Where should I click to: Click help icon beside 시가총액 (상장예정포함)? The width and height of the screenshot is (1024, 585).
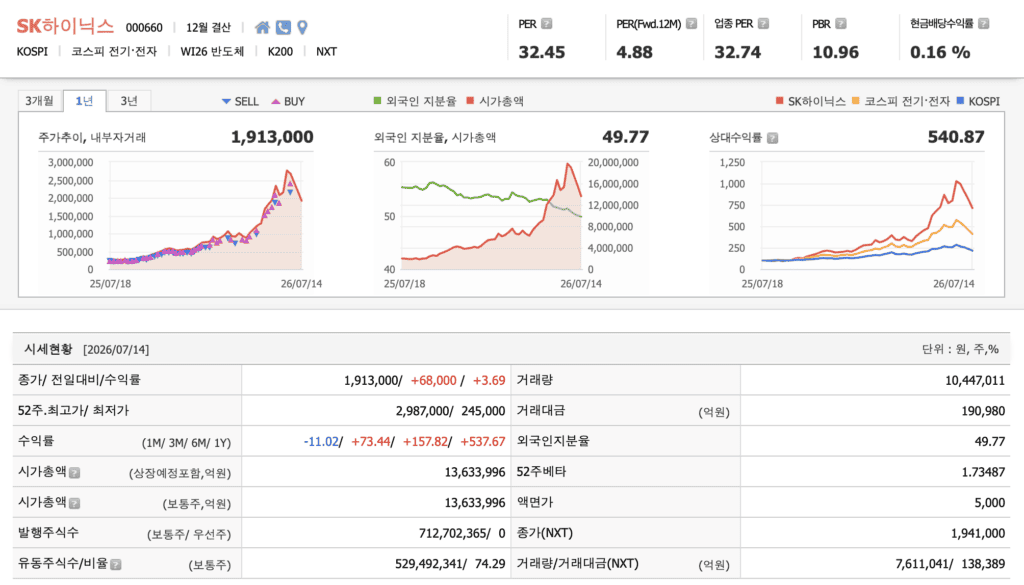coord(74,473)
